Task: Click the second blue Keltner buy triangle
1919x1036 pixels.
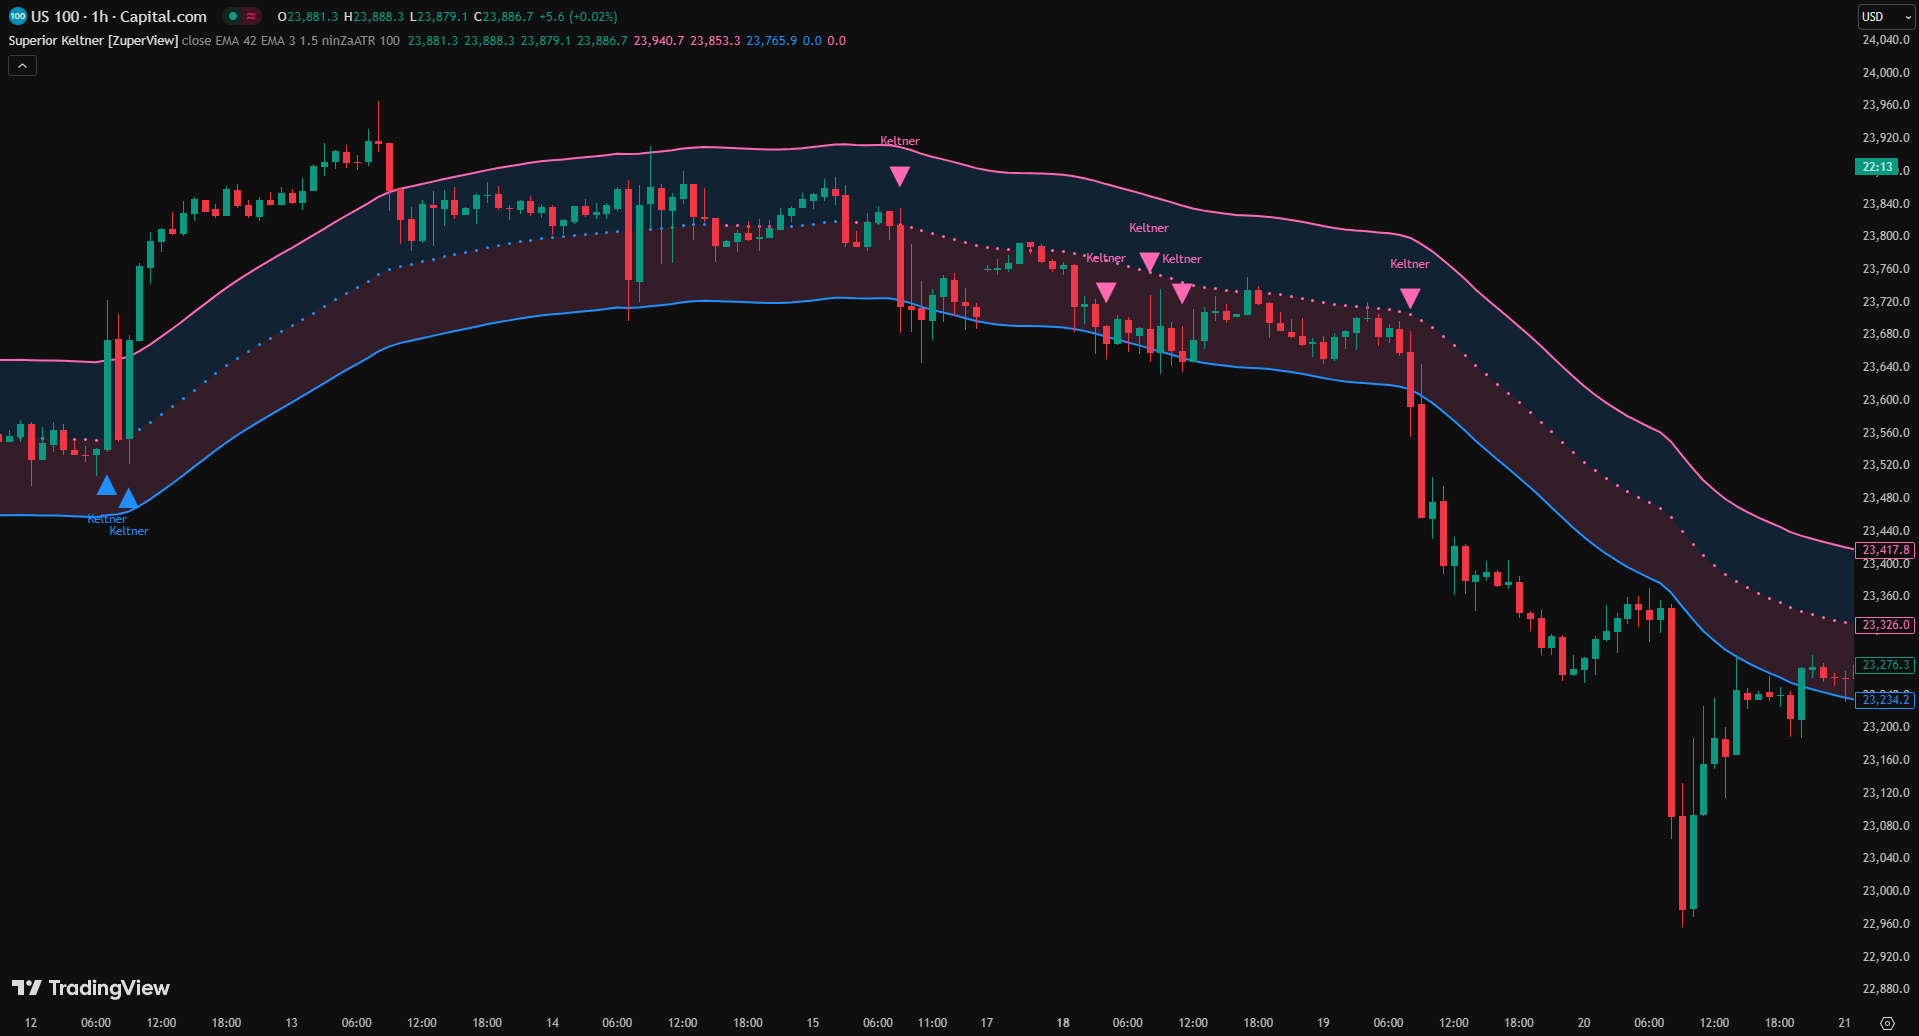Action: click(128, 498)
